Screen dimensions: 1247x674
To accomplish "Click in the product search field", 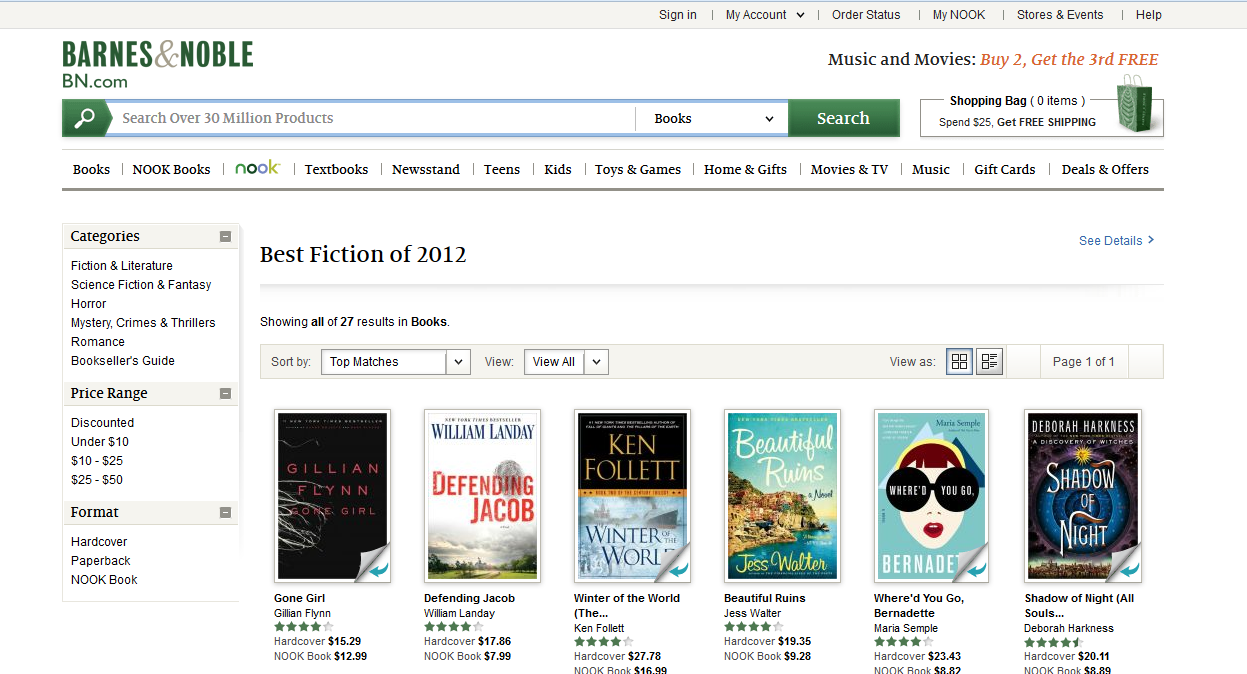I will coord(370,118).
